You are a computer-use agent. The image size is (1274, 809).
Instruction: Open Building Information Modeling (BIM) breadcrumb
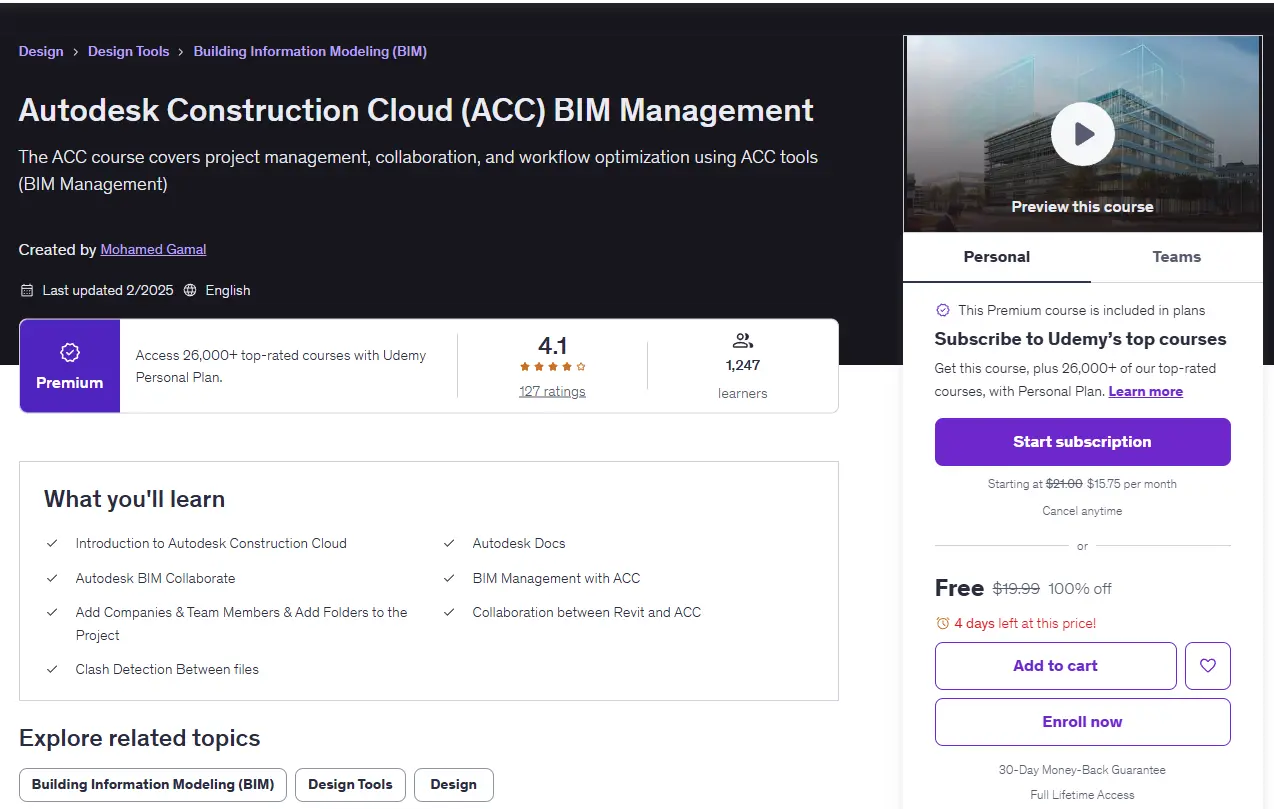pos(310,51)
